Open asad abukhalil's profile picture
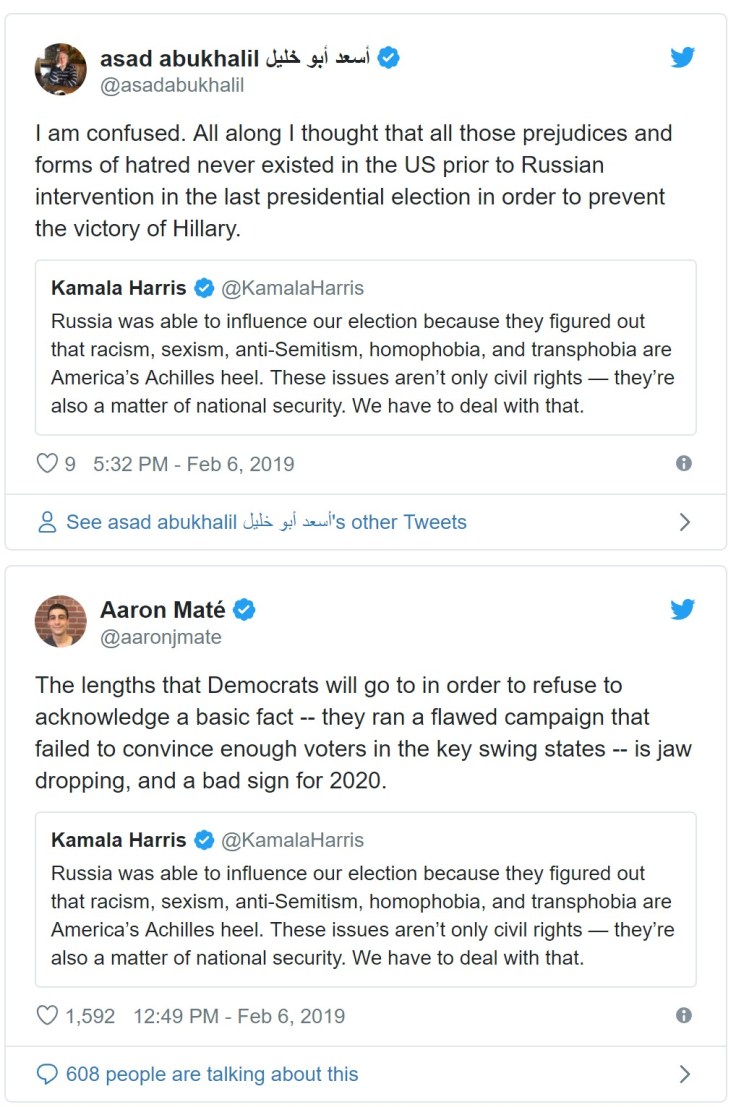Screen dimensions: 736x1107 click(61, 69)
